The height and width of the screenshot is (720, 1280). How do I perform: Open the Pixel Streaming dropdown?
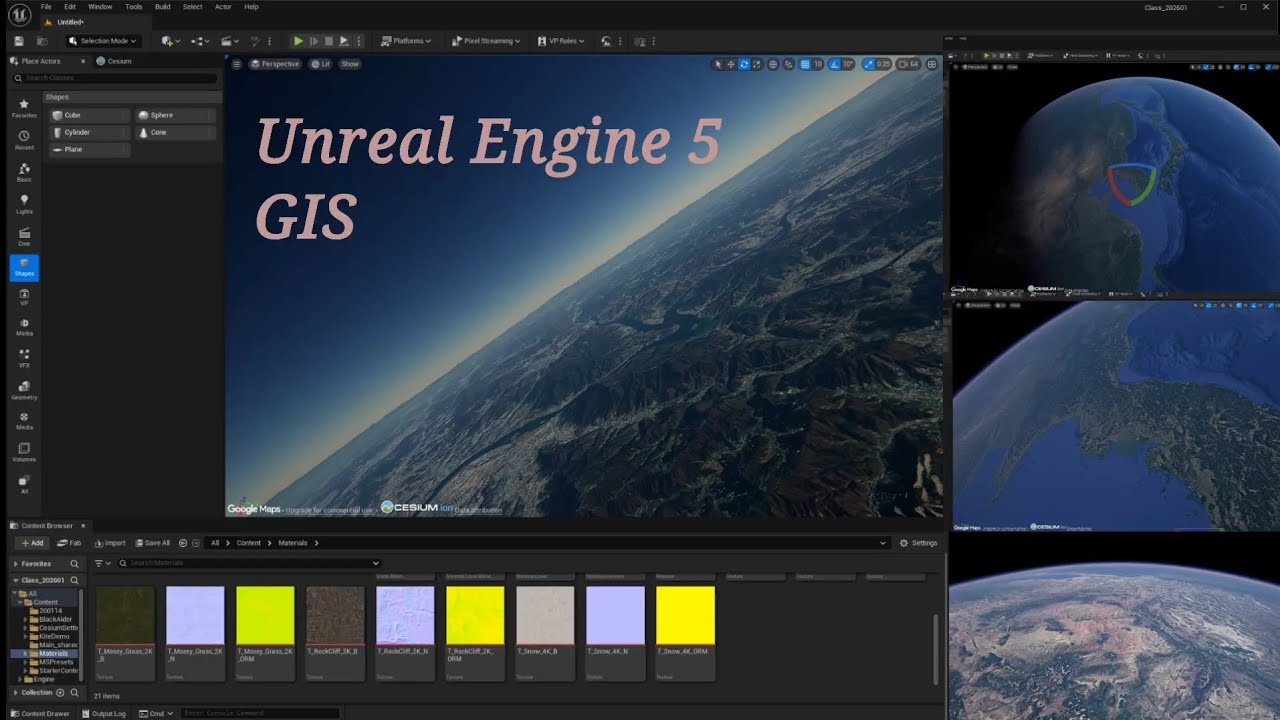(486, 41)
